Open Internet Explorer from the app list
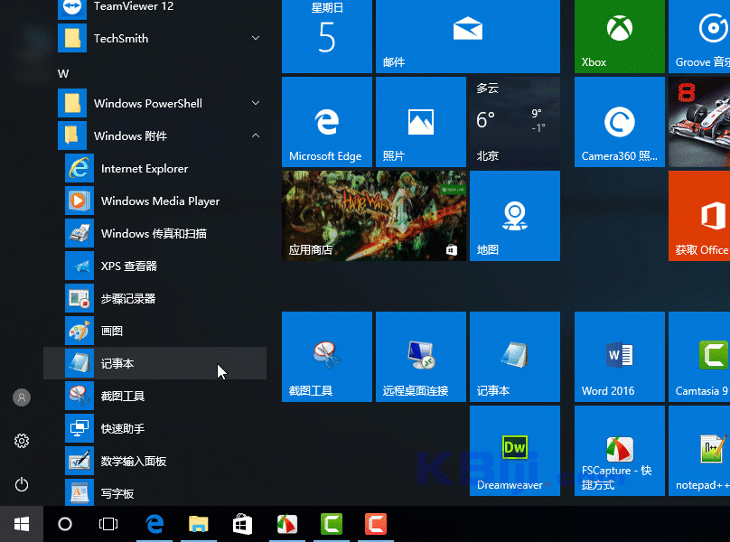 pyautogui.click(x=144, y=169)
